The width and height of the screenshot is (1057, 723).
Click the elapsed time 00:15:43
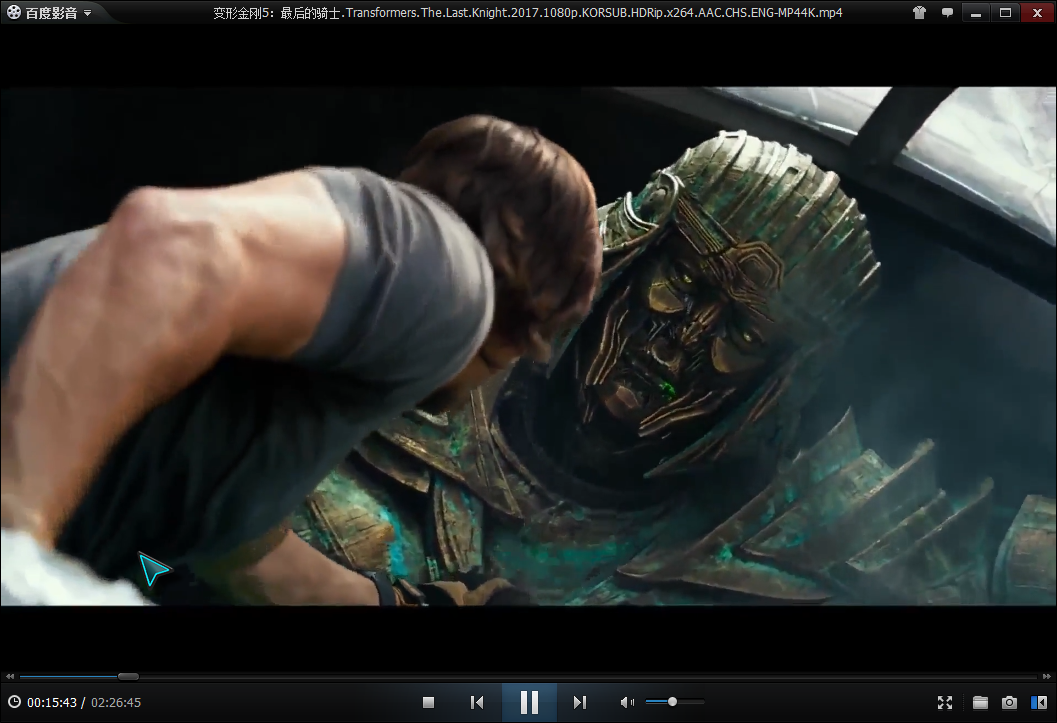52,702
